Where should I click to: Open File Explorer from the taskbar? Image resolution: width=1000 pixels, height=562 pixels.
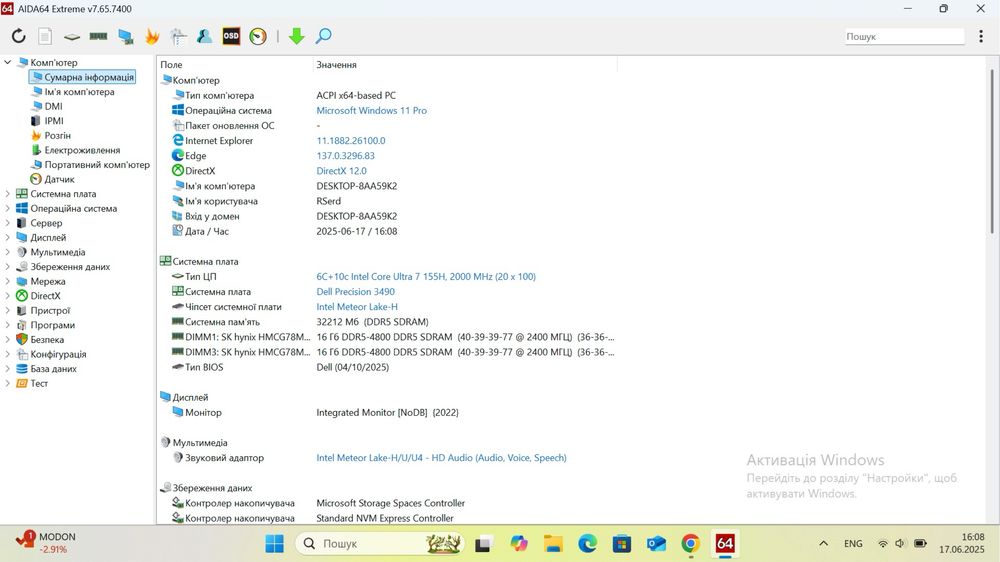pos(553,544)
